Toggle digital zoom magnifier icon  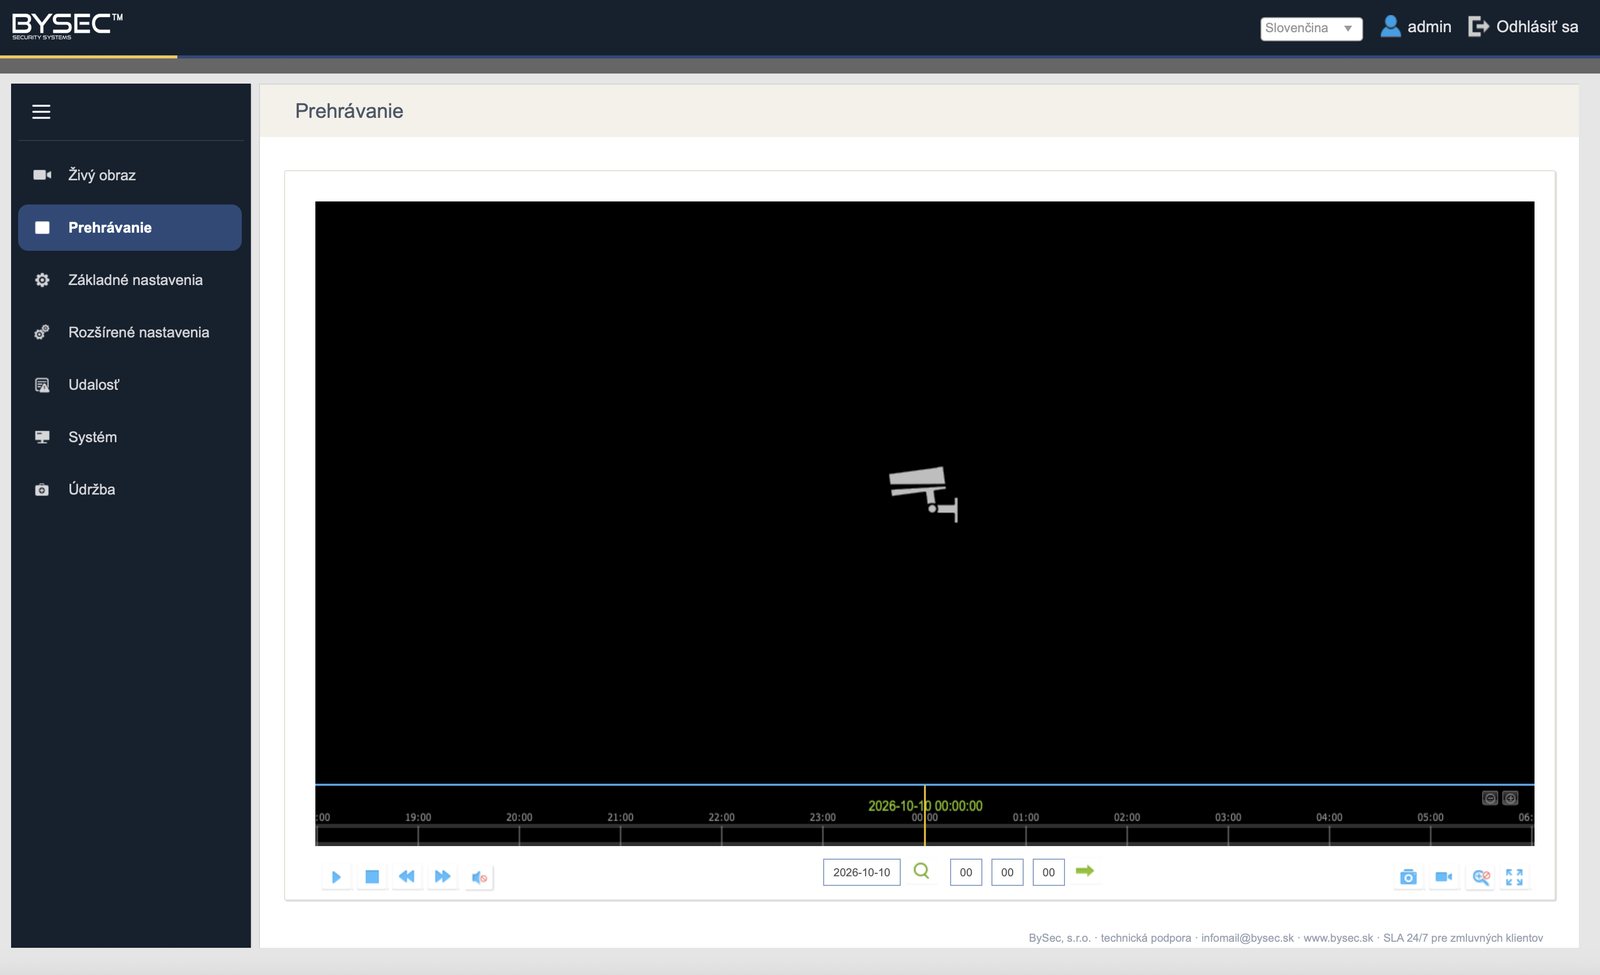[x=1481, y=877]
